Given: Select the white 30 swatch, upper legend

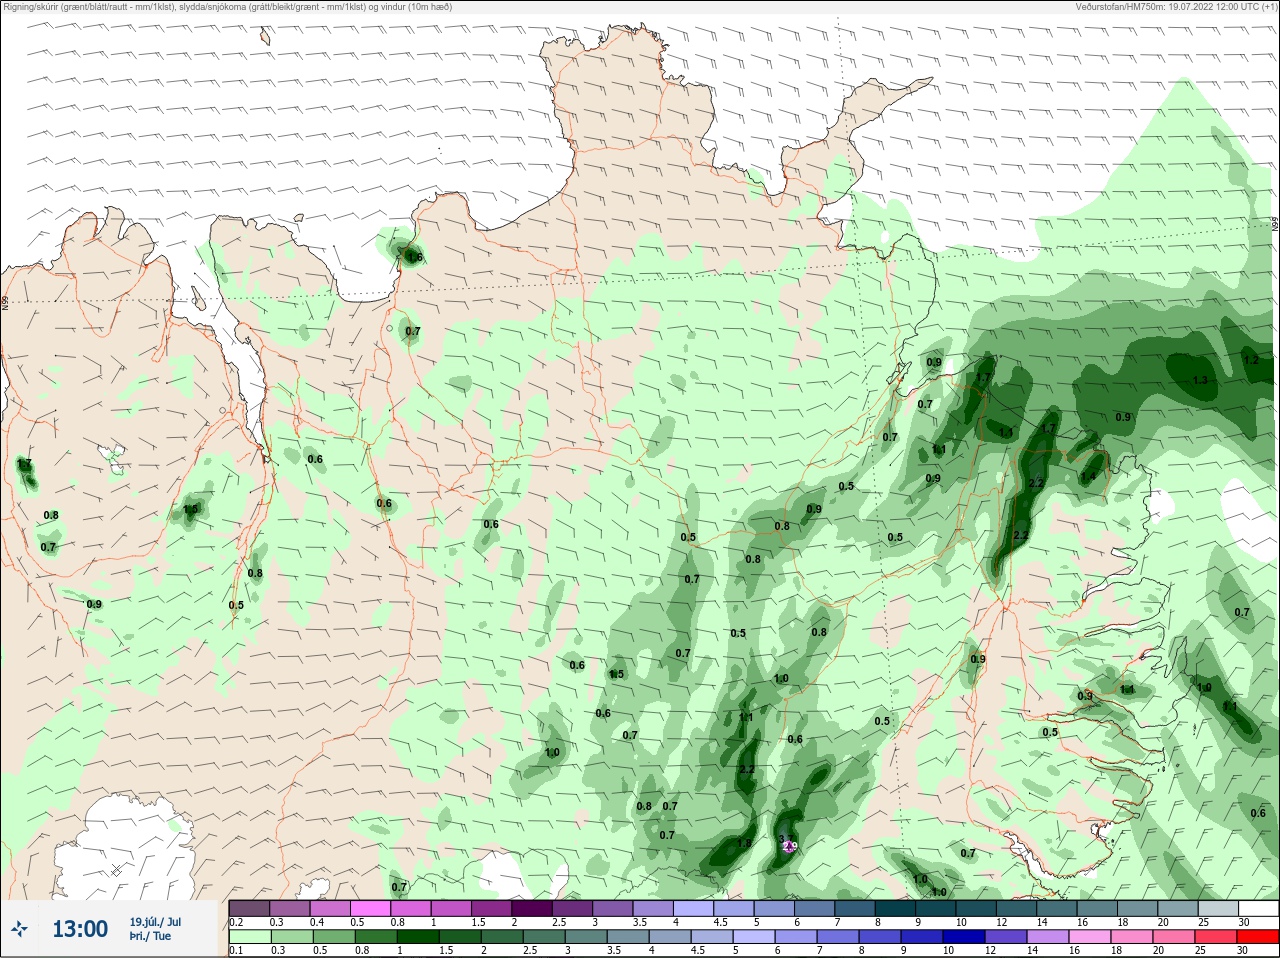Looking at the screenshot, I should [1258, 908].
